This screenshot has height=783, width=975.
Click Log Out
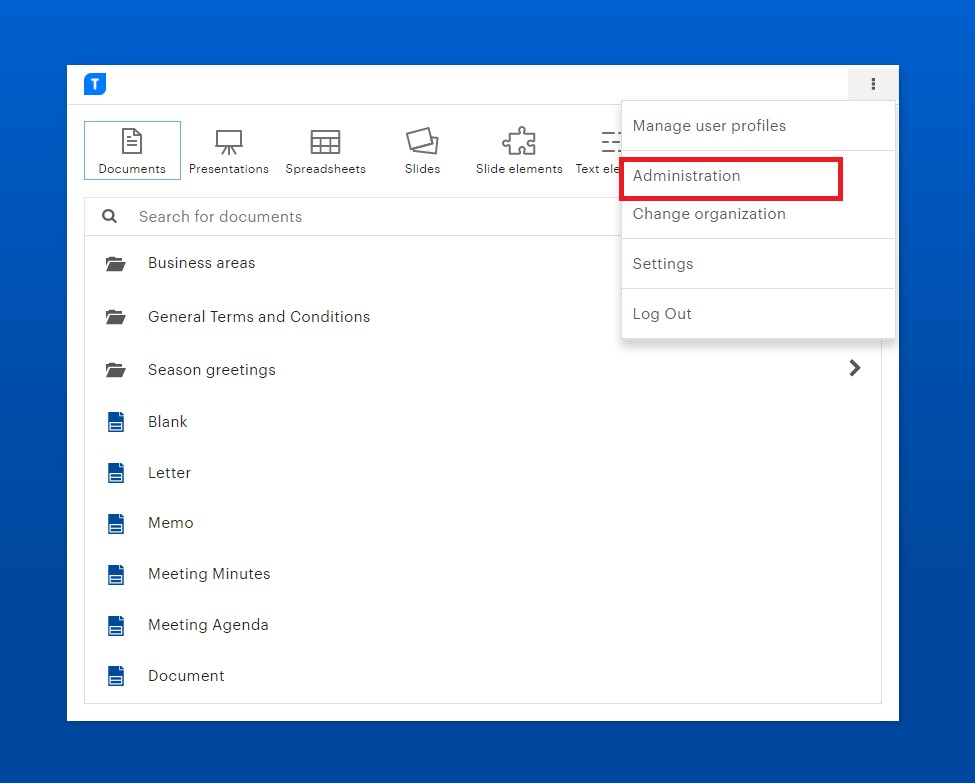[x=662, y=313]
